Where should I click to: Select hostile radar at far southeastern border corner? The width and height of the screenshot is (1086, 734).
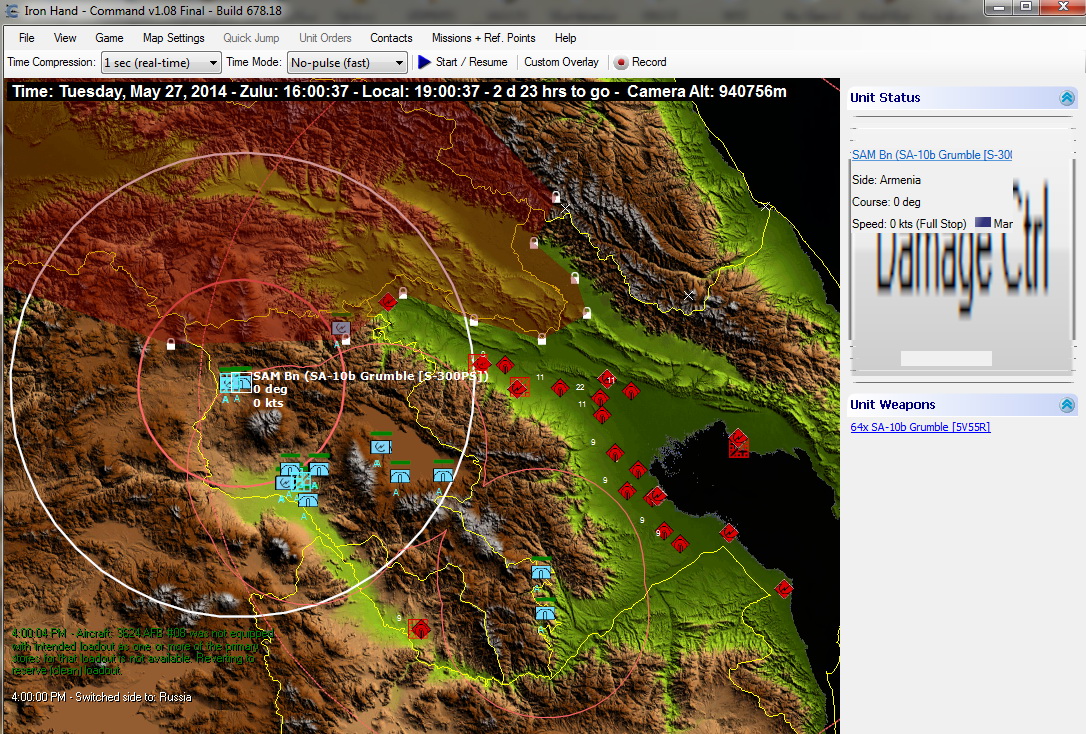click(x=784, y=589)
